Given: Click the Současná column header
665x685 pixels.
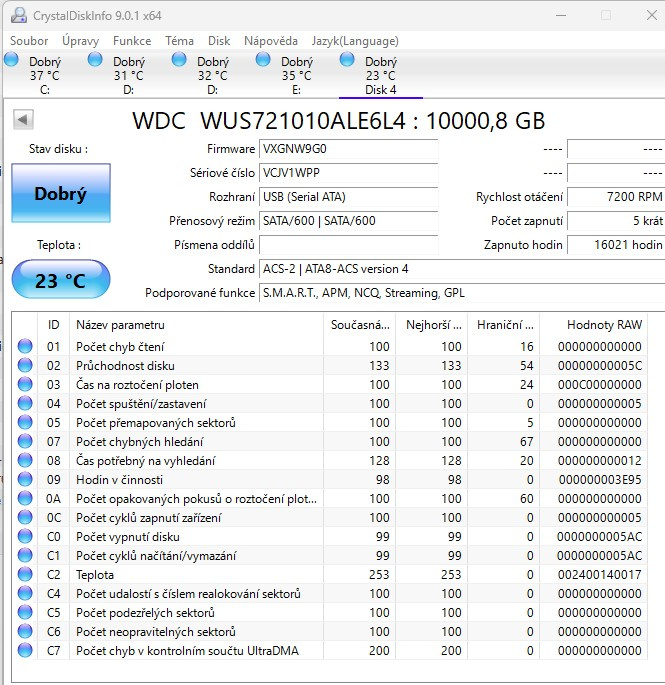Looking at the screenshot, I should pyautogui.click(x=360, y=325).
